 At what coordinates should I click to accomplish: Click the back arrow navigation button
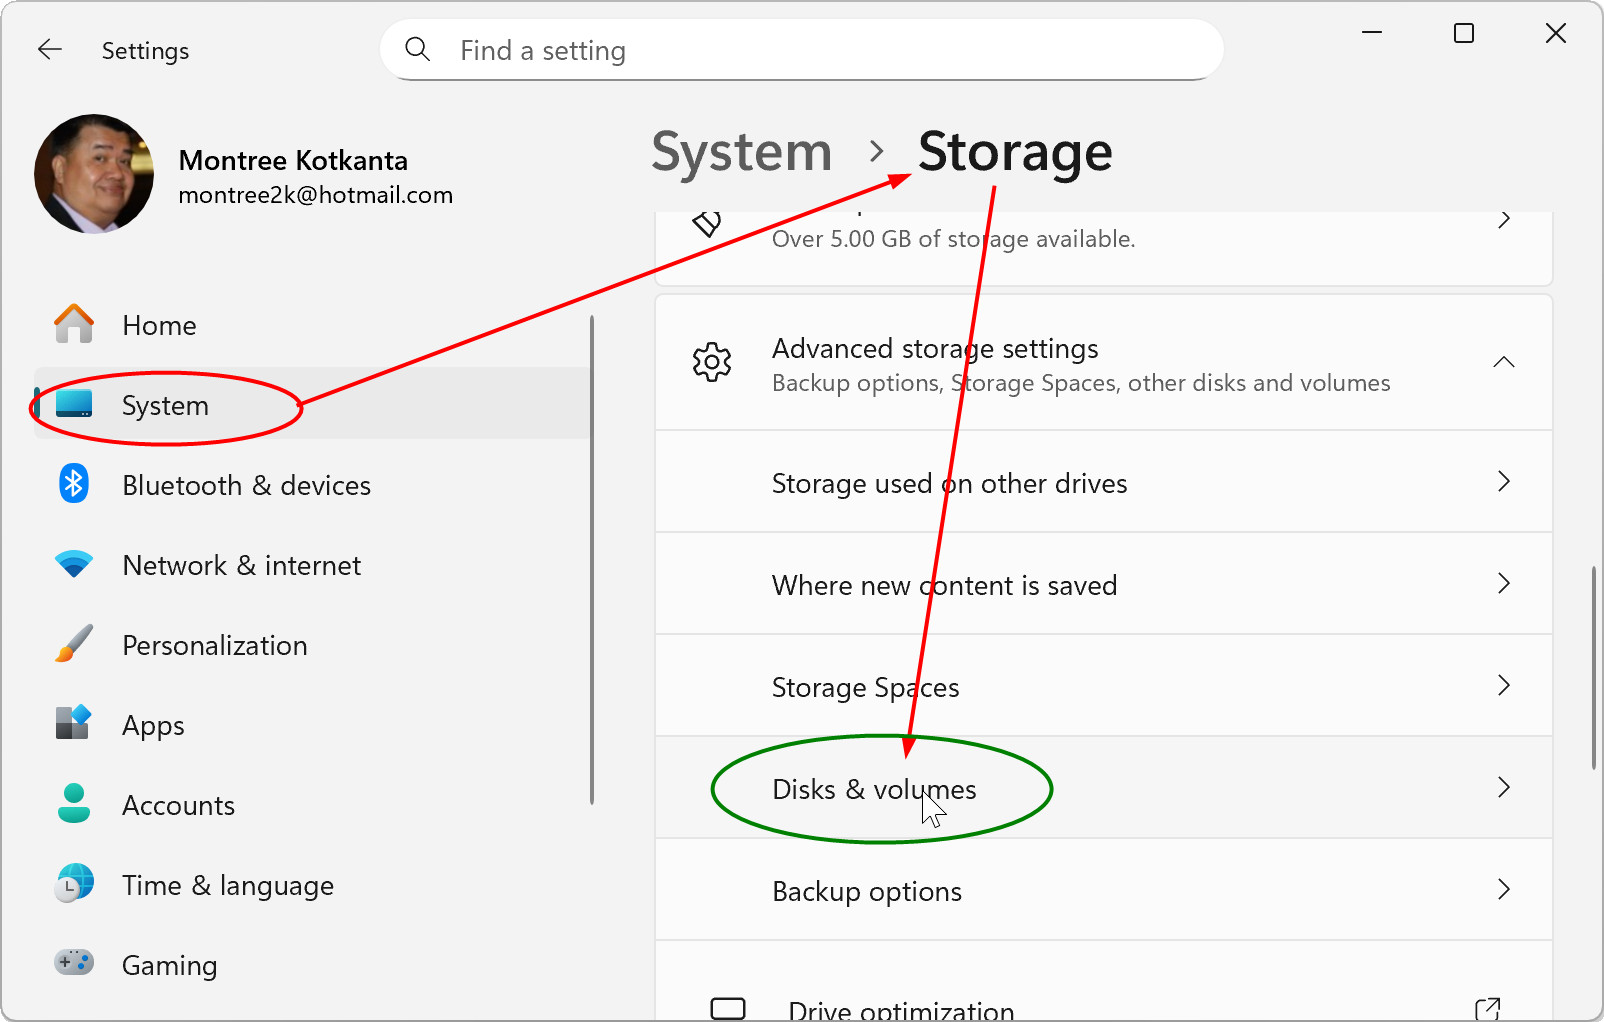pyautogui.click(x=49, y=49)
